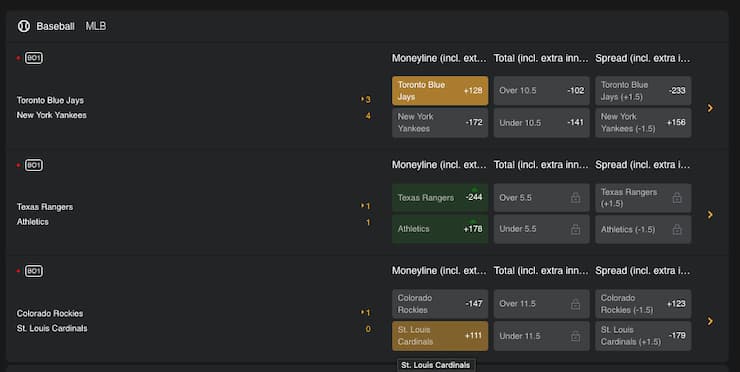Bet Over 10.5 at -102
The image size is (740, 372).
pos(541,91)
